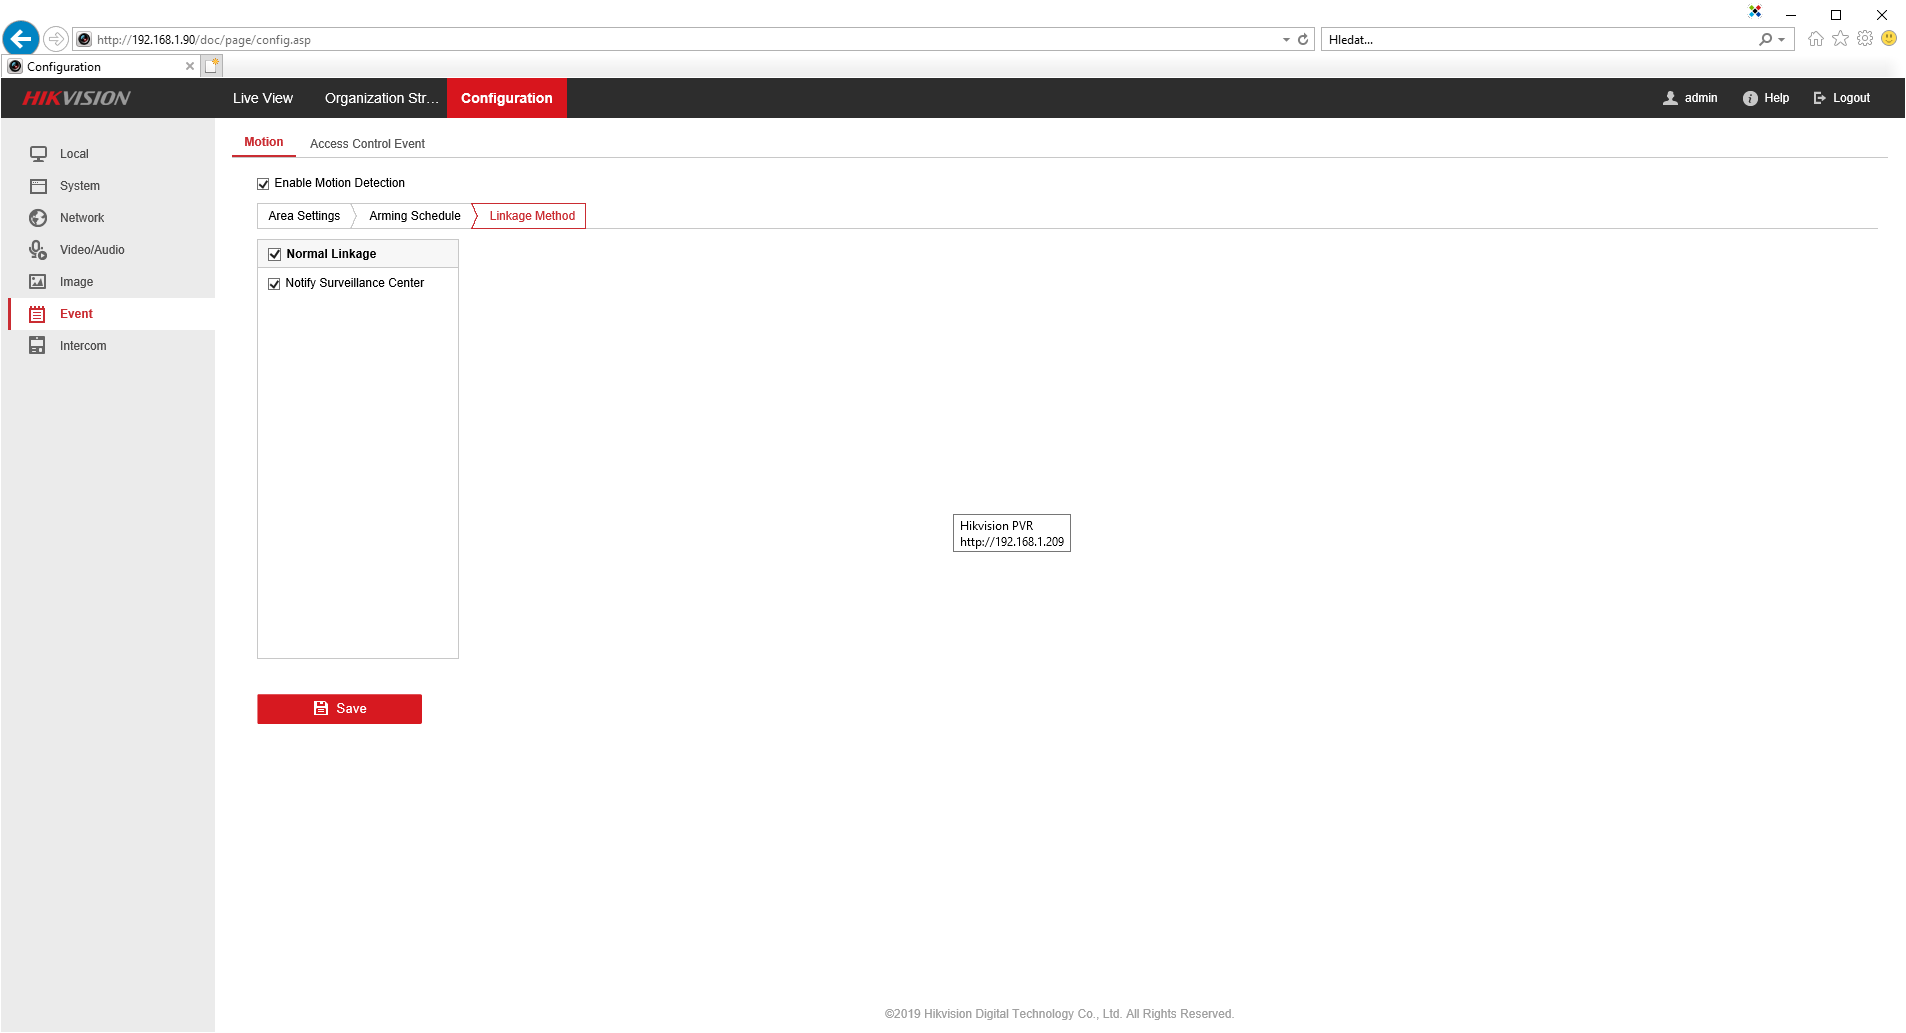Expand the address bar history dropdown arrow
The height and width of the screenshot is (1033, 1906).
coord(1286,40)
